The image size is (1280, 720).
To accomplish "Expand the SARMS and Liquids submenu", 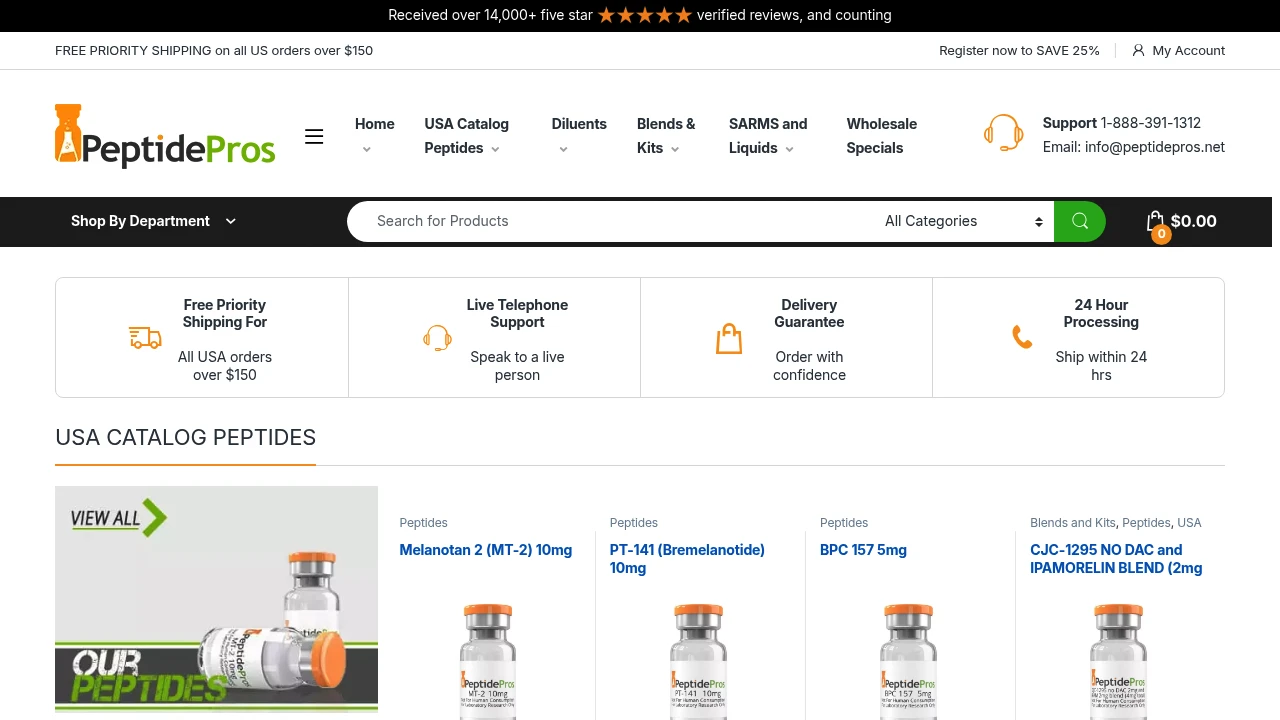I will (768, 136).
